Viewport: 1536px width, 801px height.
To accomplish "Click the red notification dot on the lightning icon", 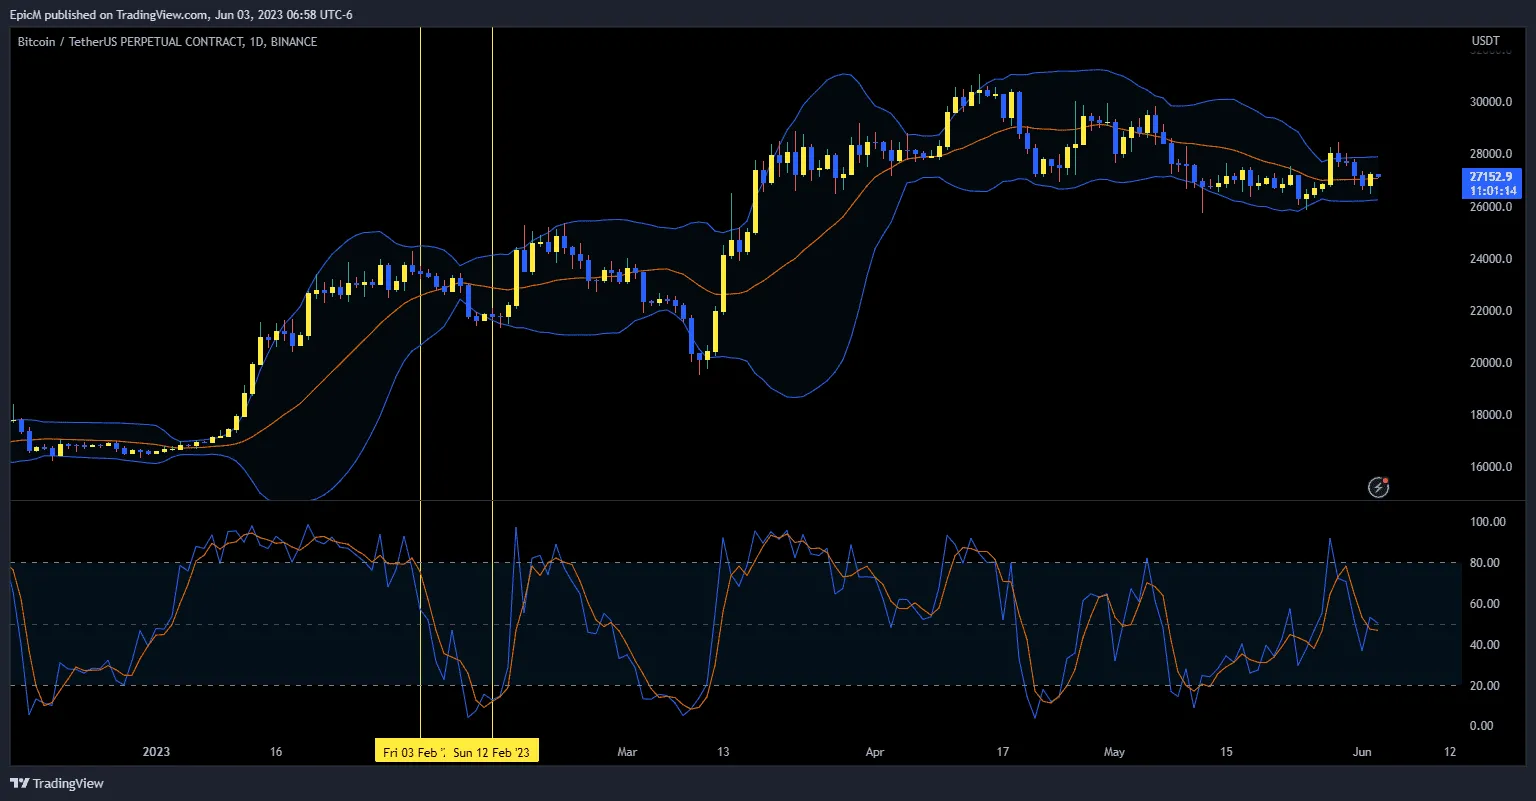I will (1386, 481).
